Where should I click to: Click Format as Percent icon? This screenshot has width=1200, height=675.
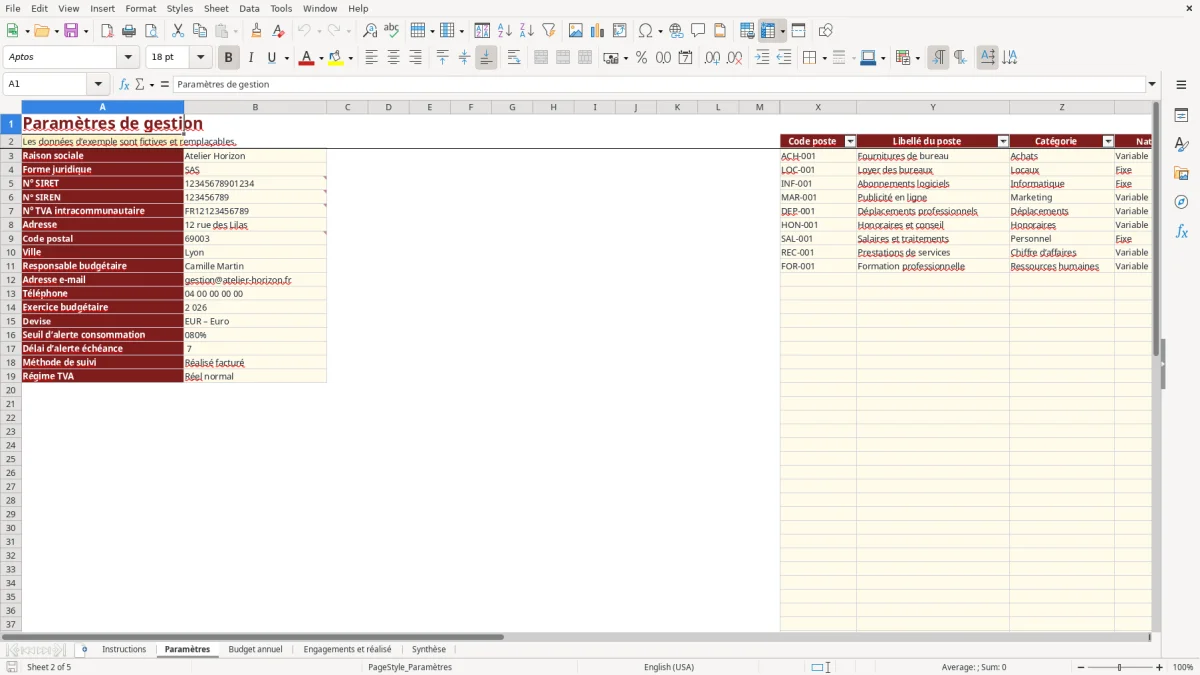click(x=641, y=58)
